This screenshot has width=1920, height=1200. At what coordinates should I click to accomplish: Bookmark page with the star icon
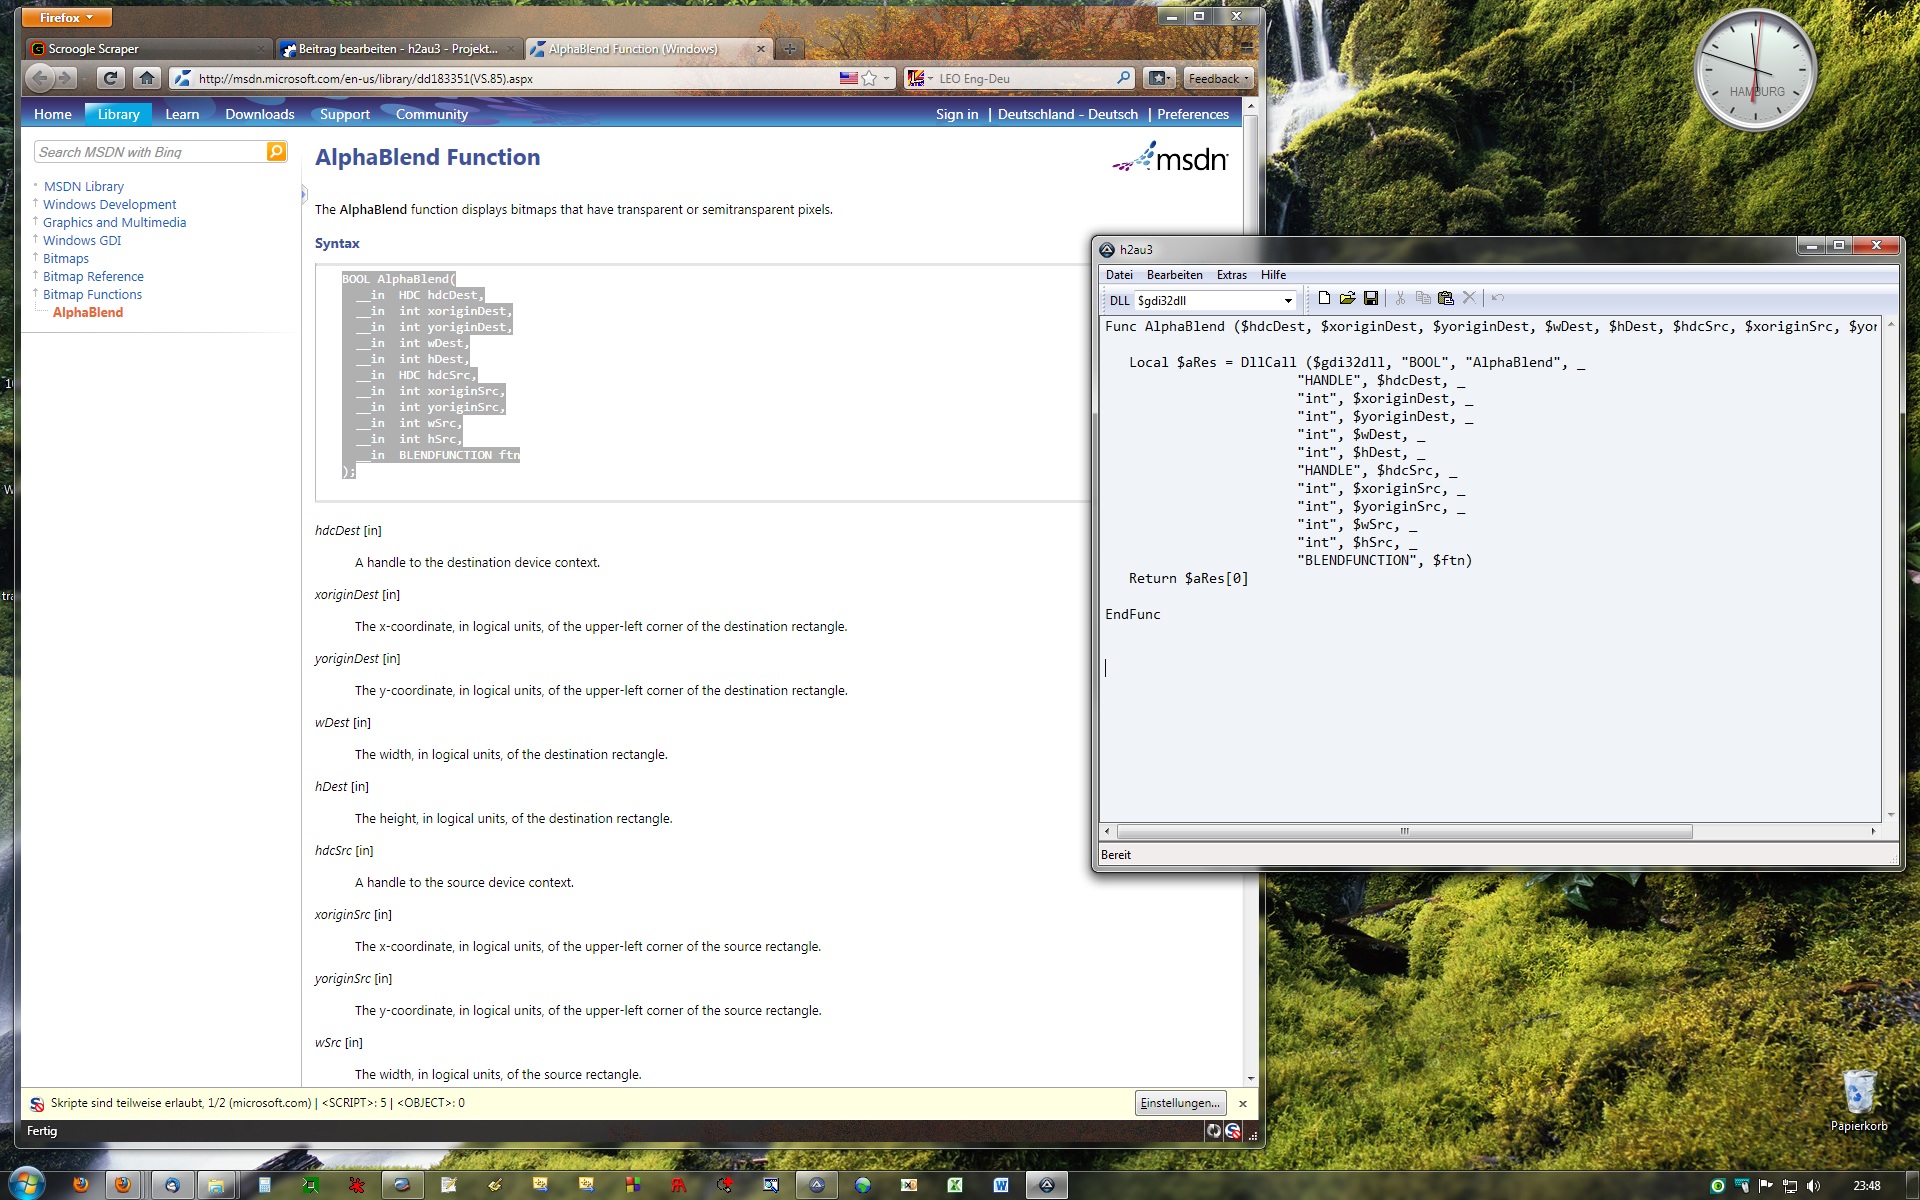click(x=869, y=78)
